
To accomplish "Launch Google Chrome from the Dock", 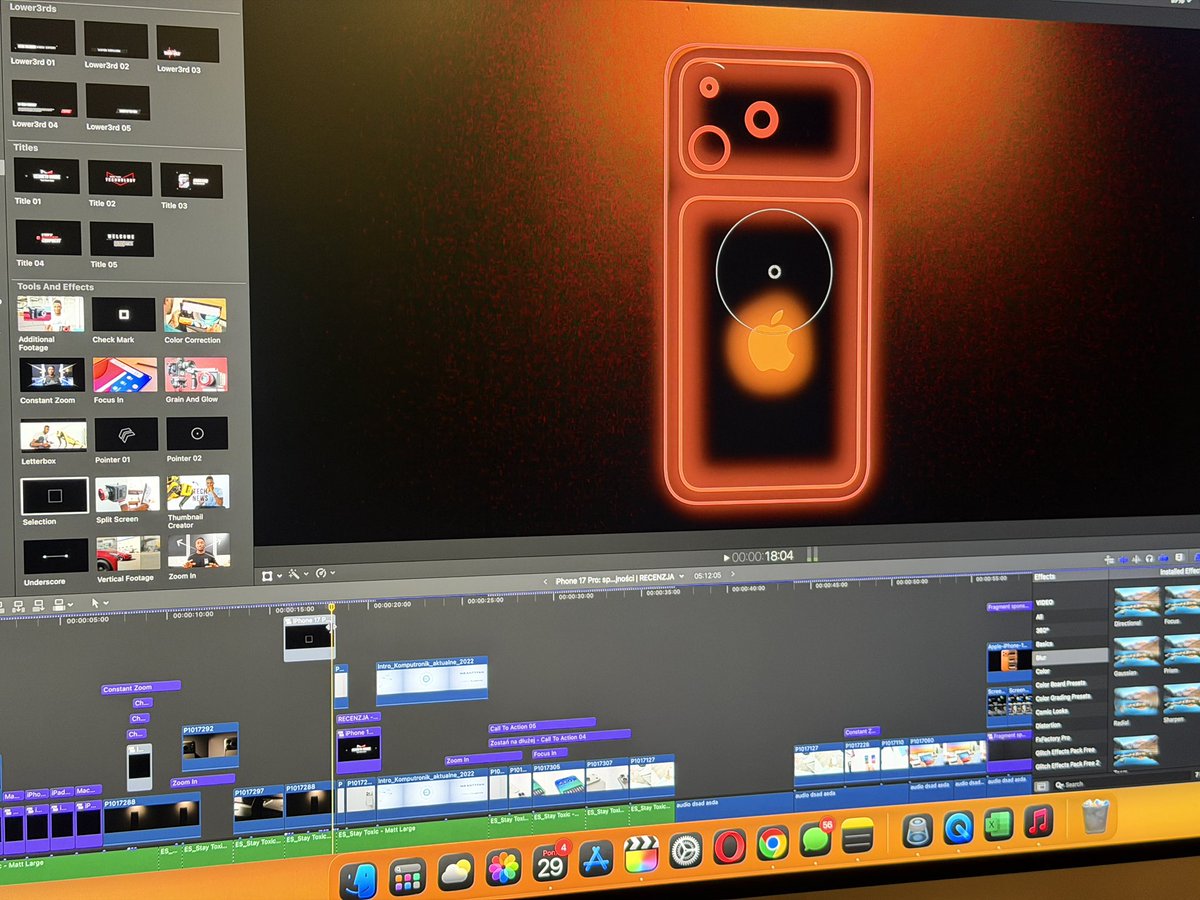I will click(x=772, y=844).
